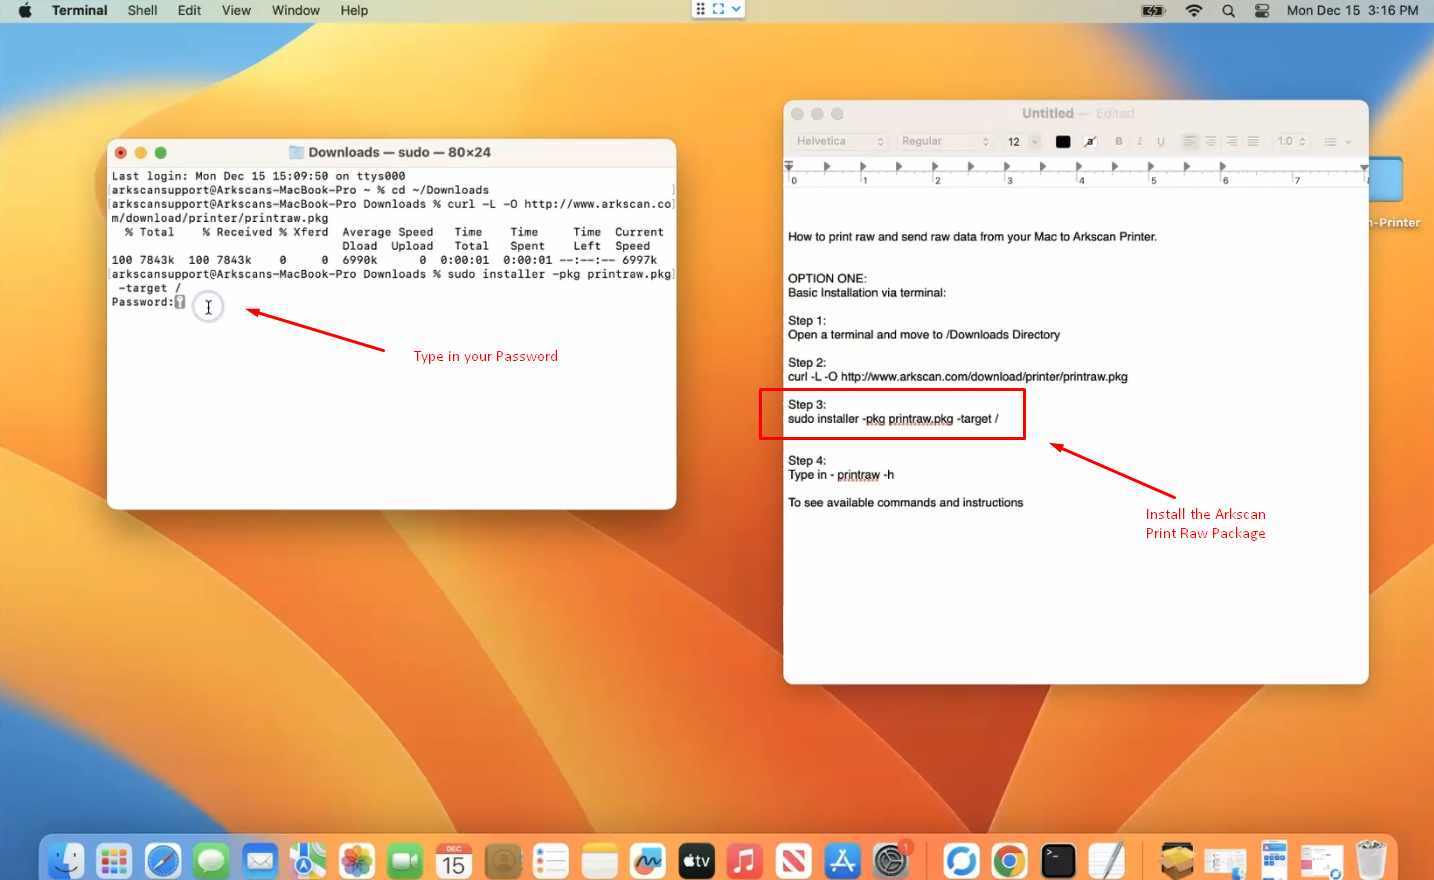
Task: Open the black text color swatch
Action: pyautogui.click(x=1063, y=141)
